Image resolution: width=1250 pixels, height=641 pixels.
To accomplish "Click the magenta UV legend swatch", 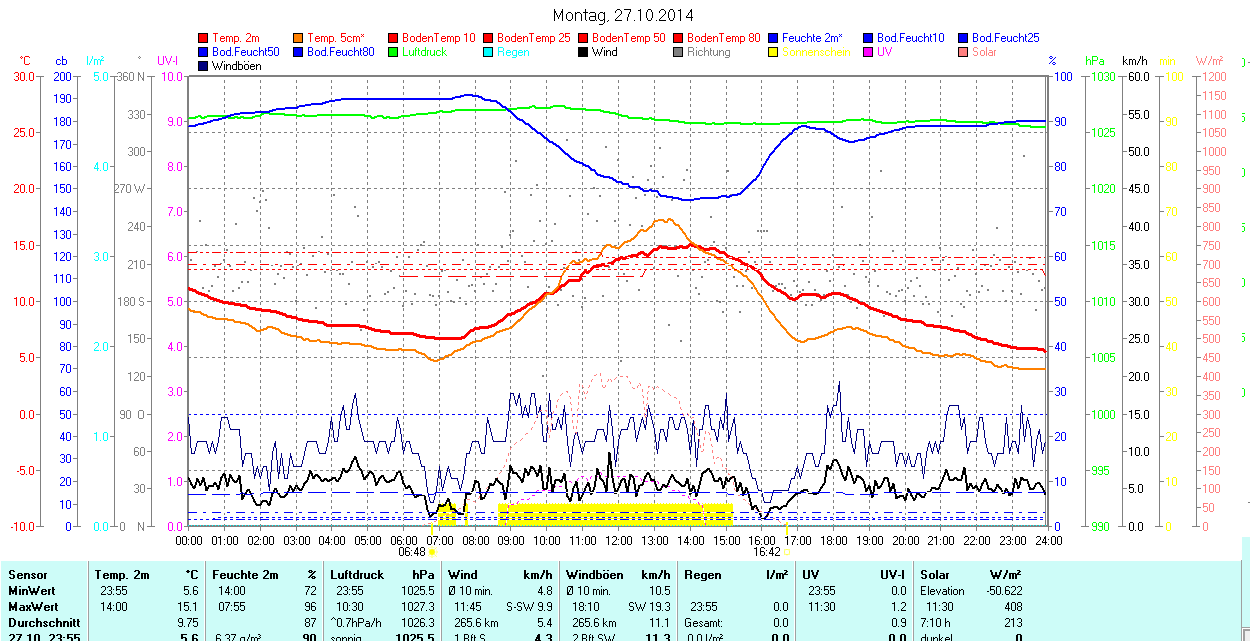I will 869,52.
